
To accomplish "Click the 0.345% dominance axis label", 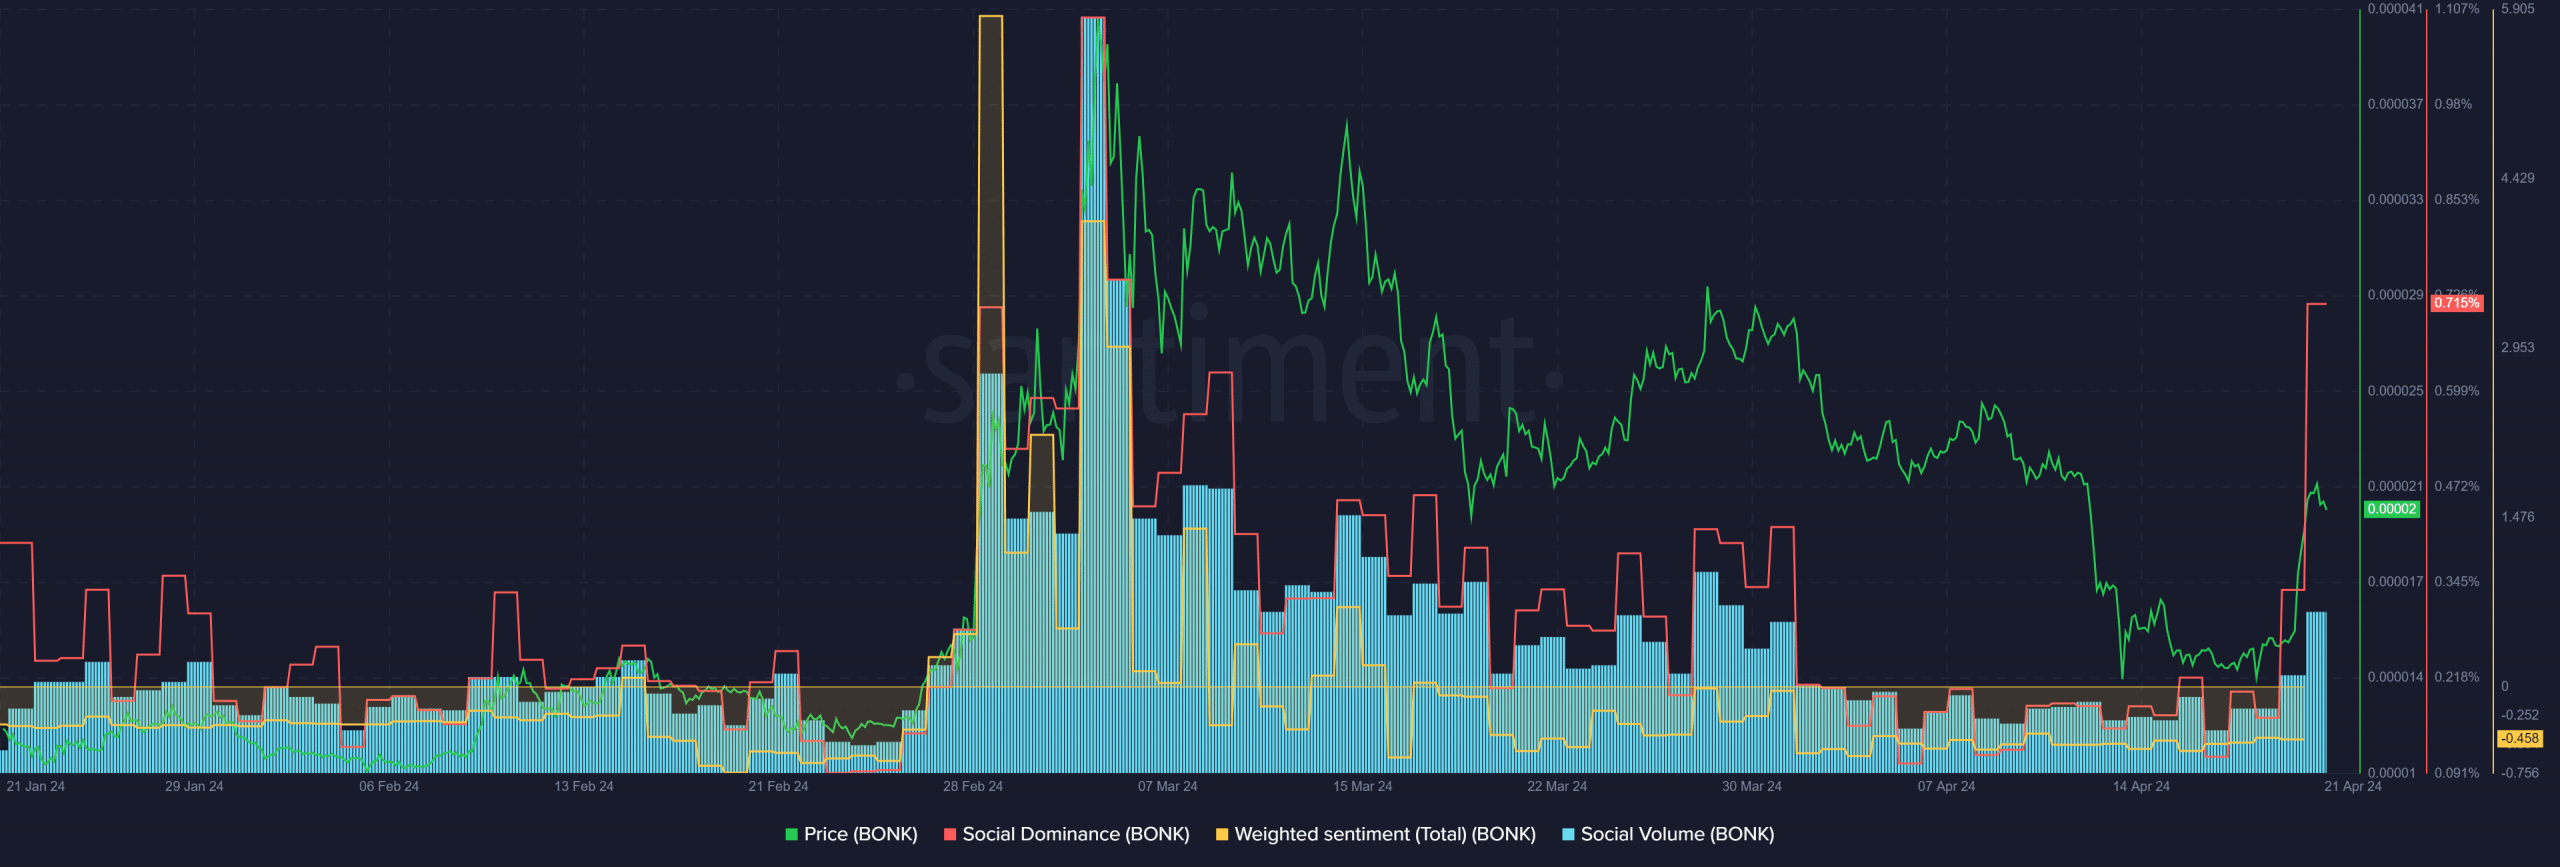I will [2457, 582].
